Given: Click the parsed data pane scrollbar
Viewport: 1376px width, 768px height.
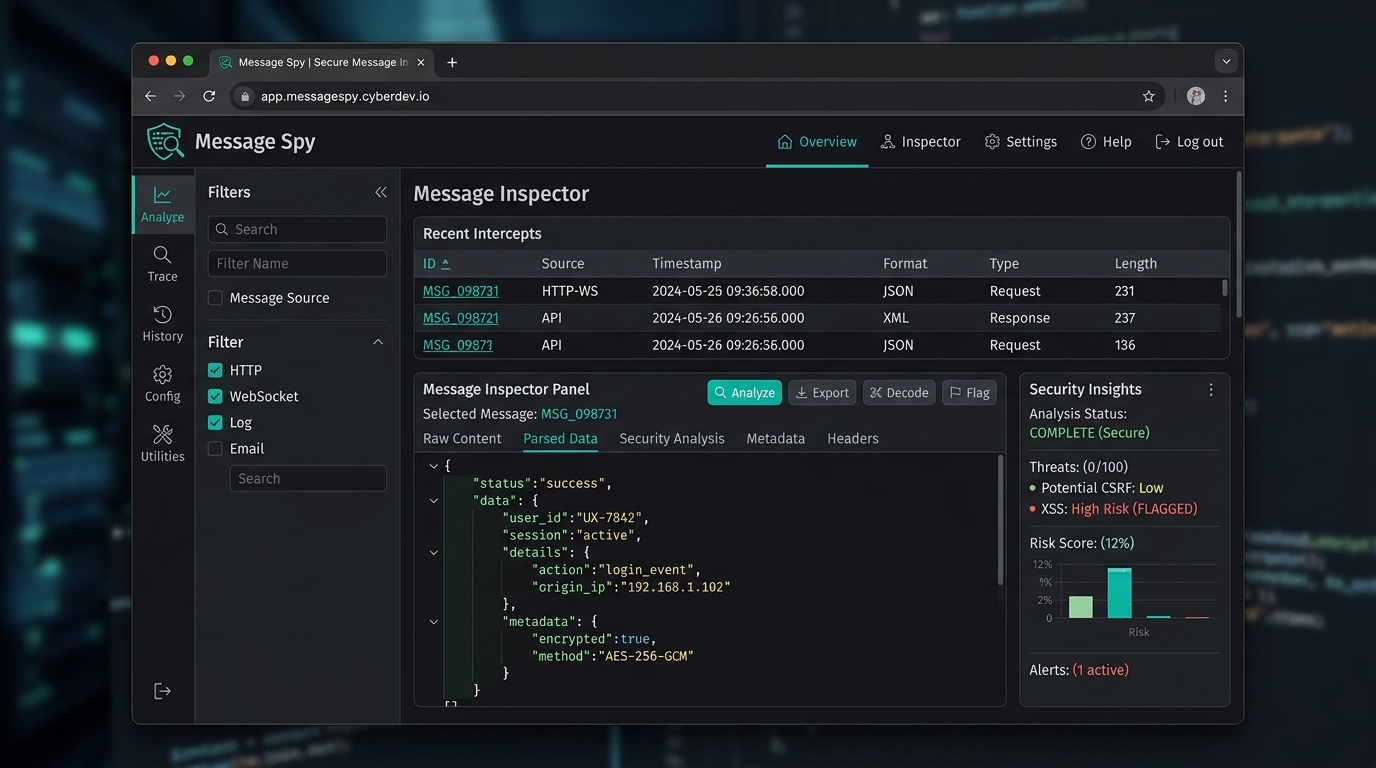Looking at the screenshot, I should (x=1000, y=520).
